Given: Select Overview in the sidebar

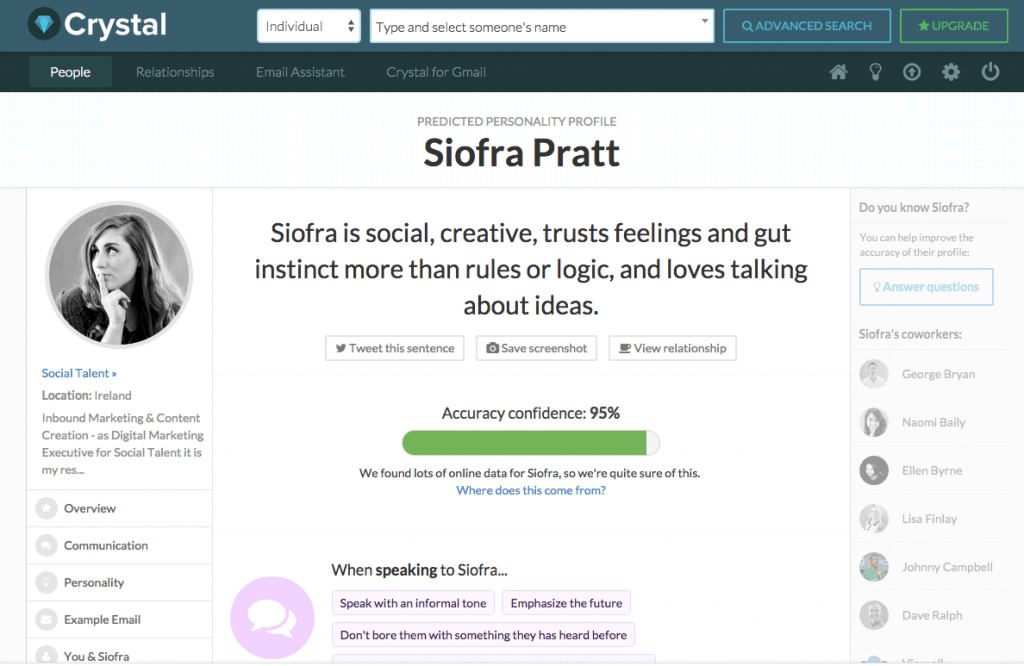Looking at the screenshot, I should tap(120, 508).
